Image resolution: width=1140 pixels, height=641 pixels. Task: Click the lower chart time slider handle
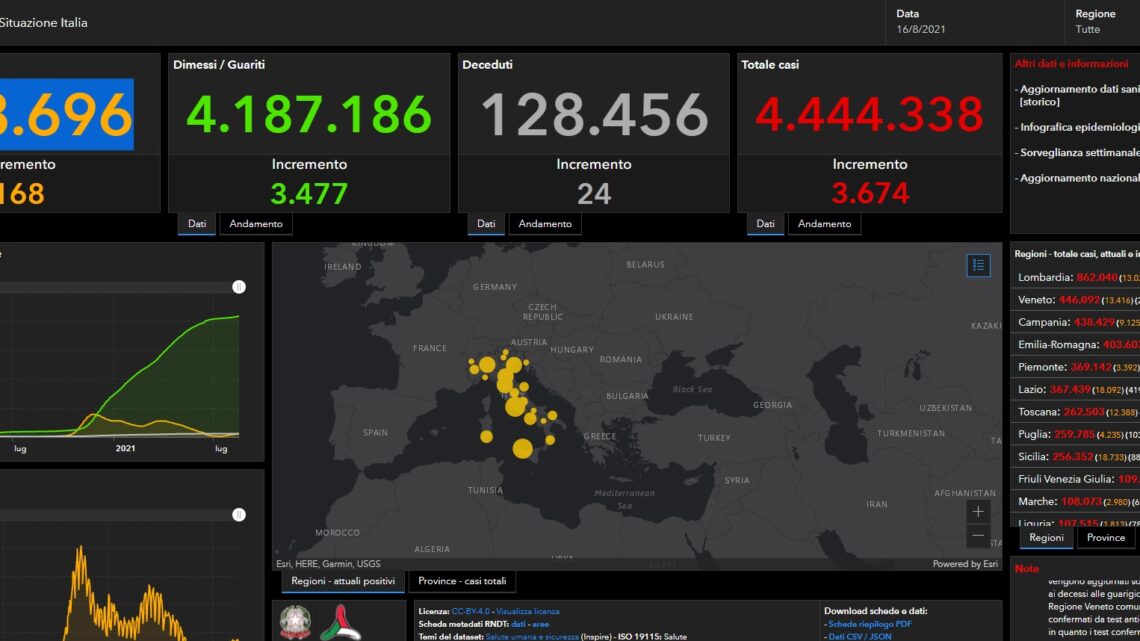point(238,515)
